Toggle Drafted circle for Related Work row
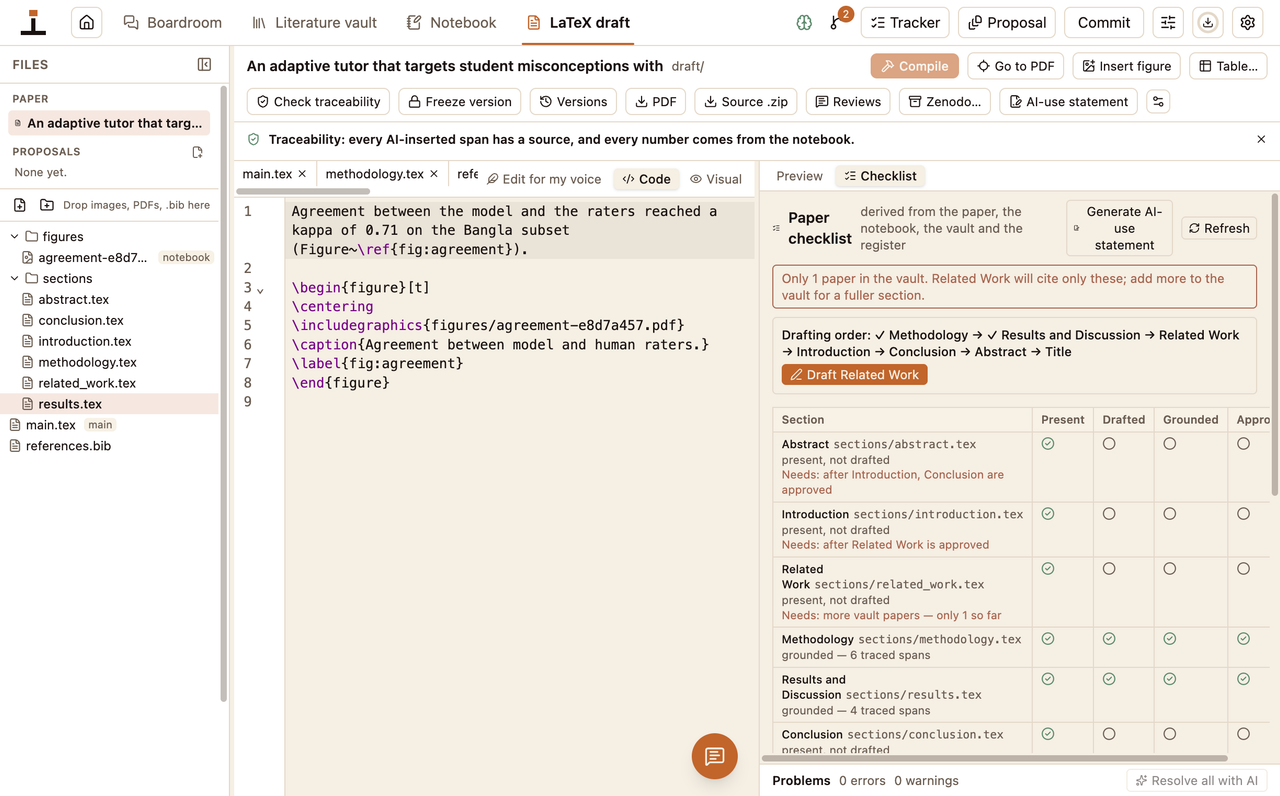This screenshot has width=1280, height=796. click(x=1109, y=568)
